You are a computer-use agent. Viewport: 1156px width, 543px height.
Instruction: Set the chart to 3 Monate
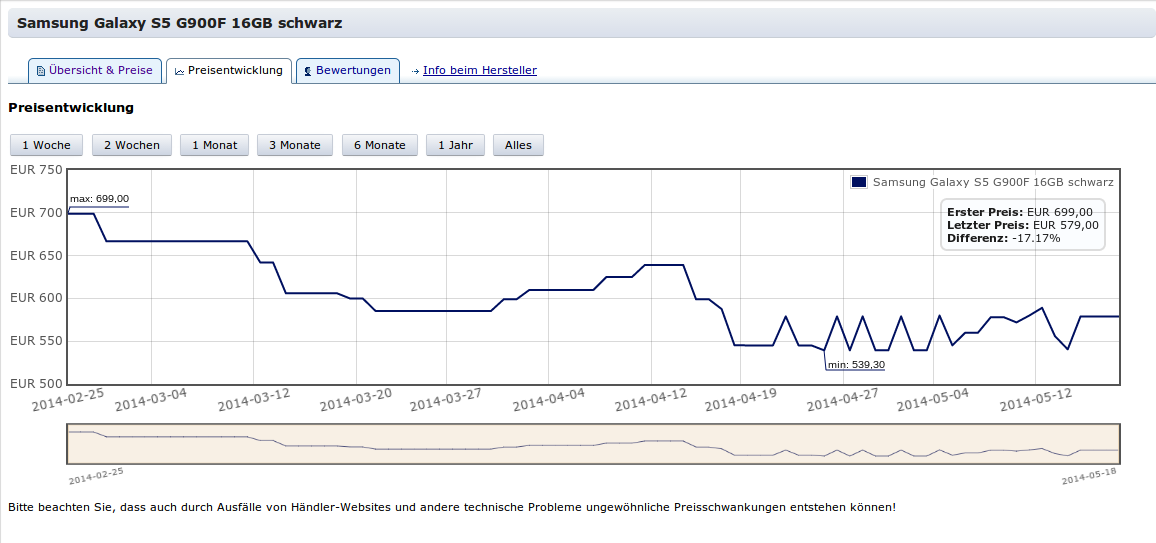(x=295, y=145)
